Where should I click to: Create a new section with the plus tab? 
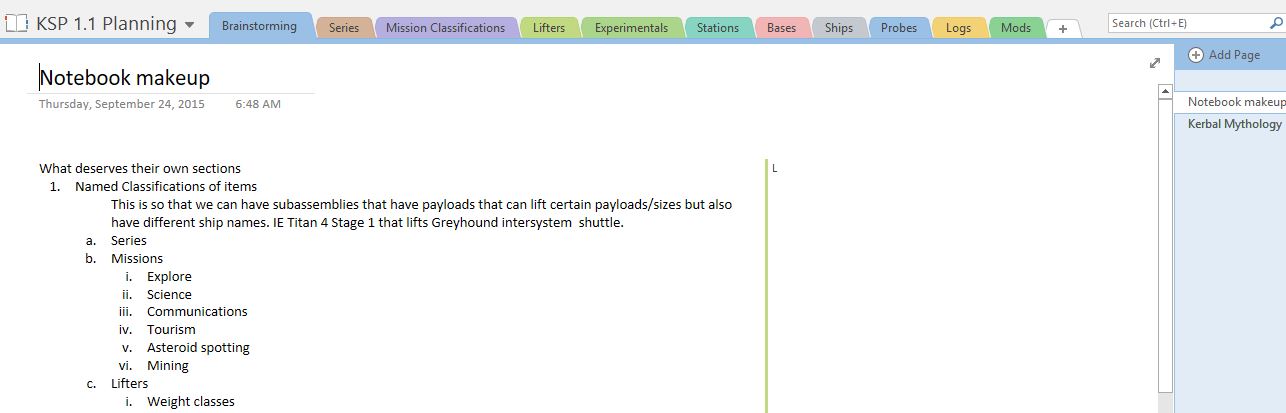[x=1062, y=29]
